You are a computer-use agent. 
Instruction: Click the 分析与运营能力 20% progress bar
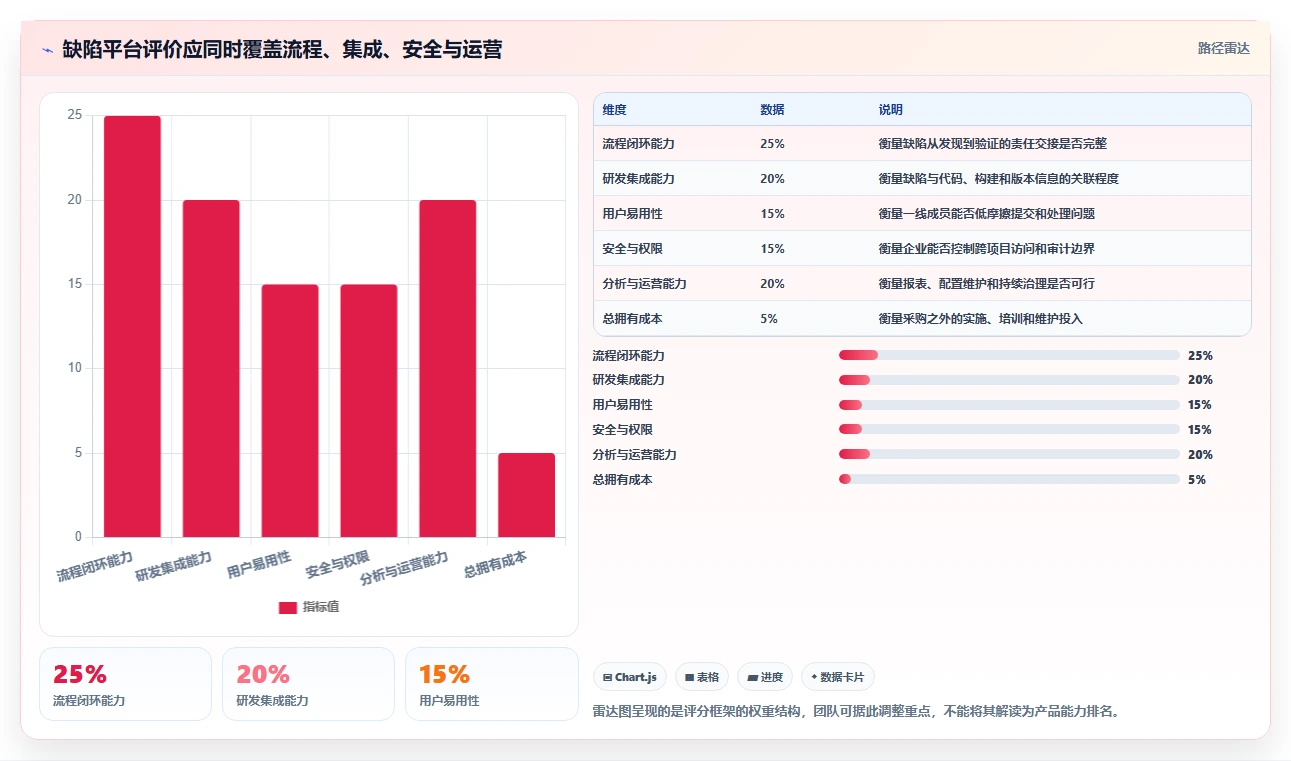1010,455
